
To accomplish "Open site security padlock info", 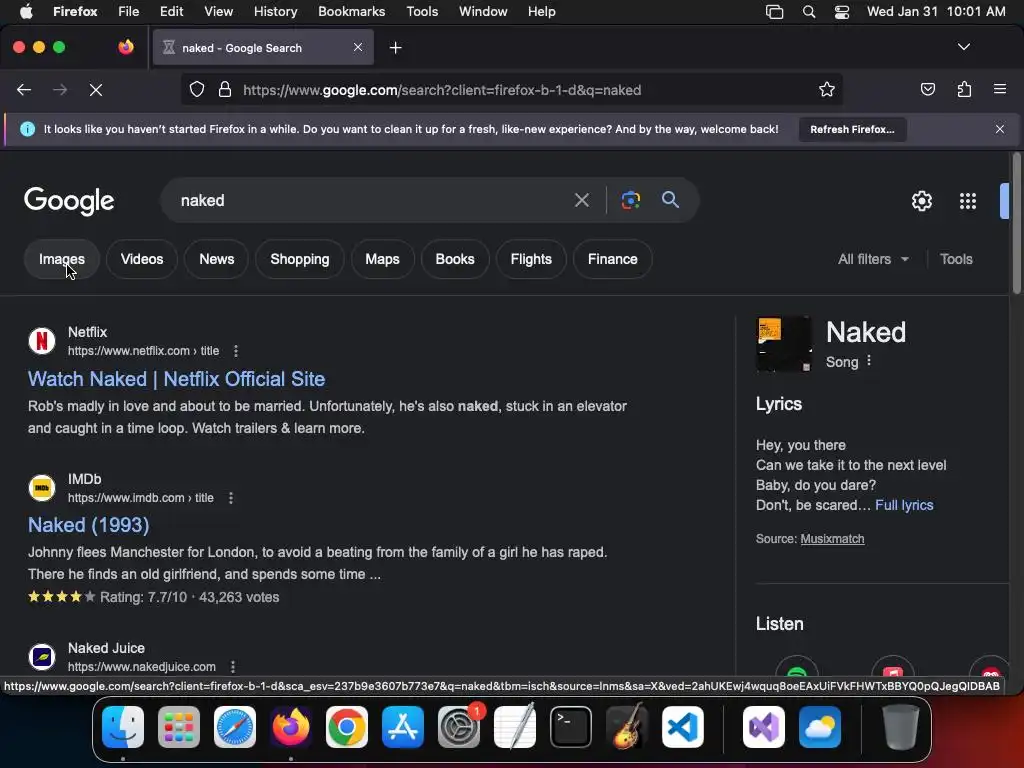I will tap(225, 89).
